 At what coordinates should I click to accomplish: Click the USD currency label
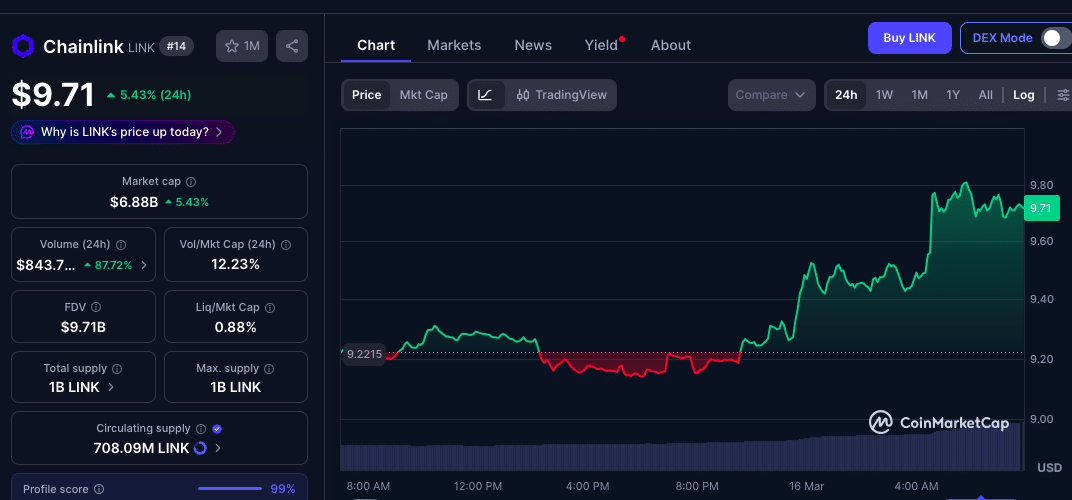1049,468
